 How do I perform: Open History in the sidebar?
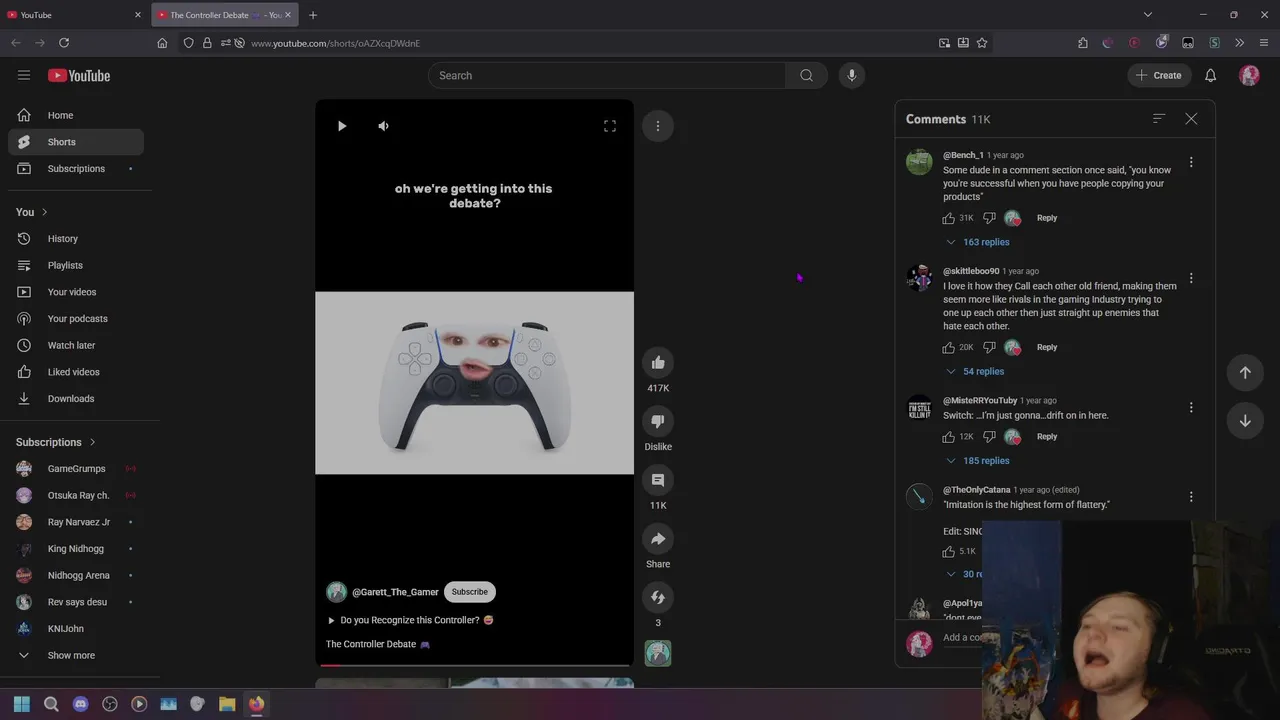(76, 239)
